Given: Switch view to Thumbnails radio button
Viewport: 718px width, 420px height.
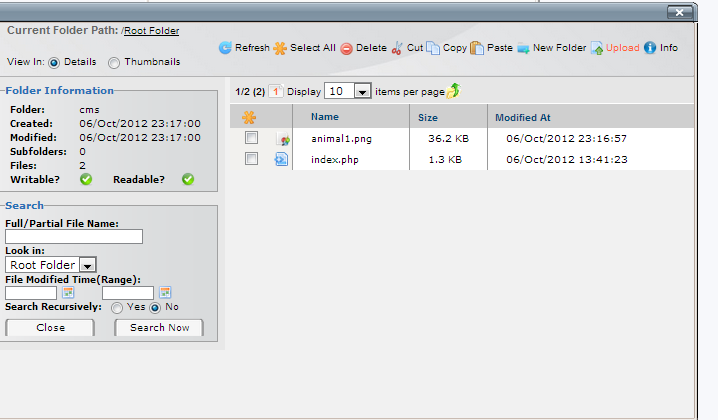Looking at the screenshot, I should click(x=114, y=62).
